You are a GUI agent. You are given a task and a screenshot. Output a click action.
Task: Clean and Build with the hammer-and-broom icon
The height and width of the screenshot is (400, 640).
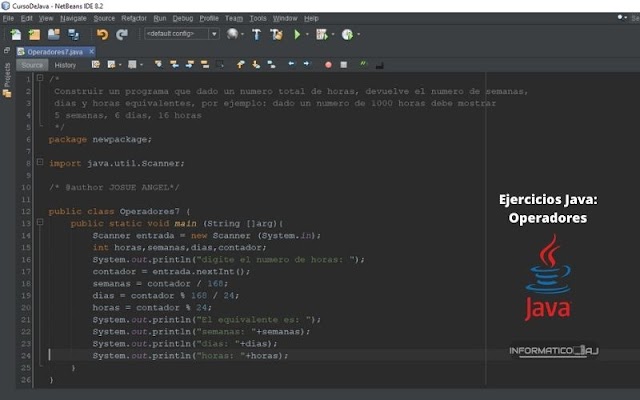pos(276,35)
